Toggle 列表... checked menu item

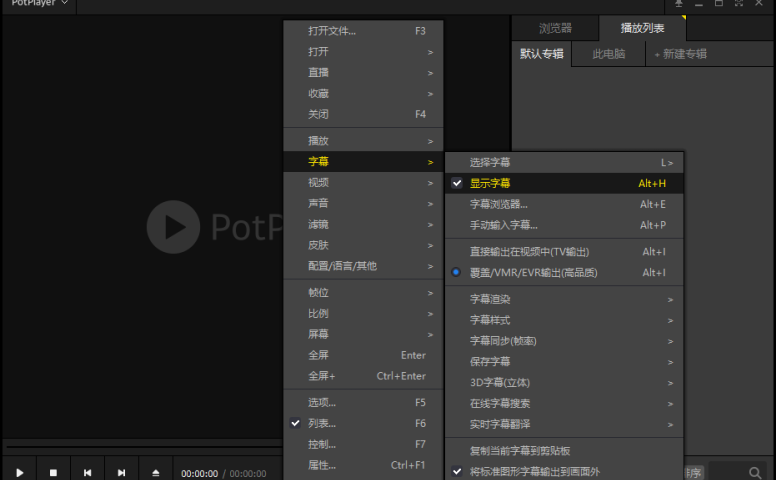click(363, 423)
